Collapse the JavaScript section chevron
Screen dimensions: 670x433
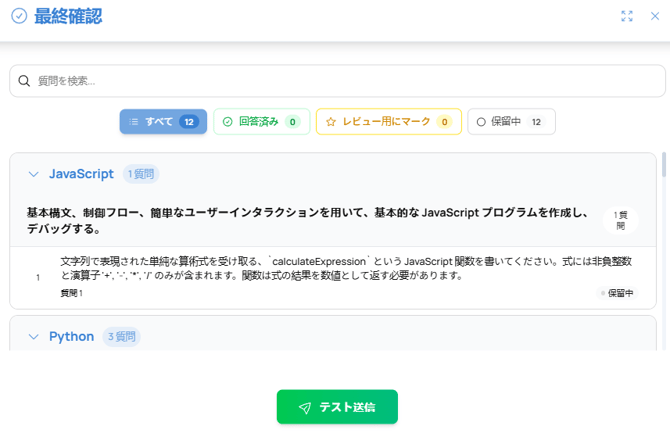pos(34,174)
